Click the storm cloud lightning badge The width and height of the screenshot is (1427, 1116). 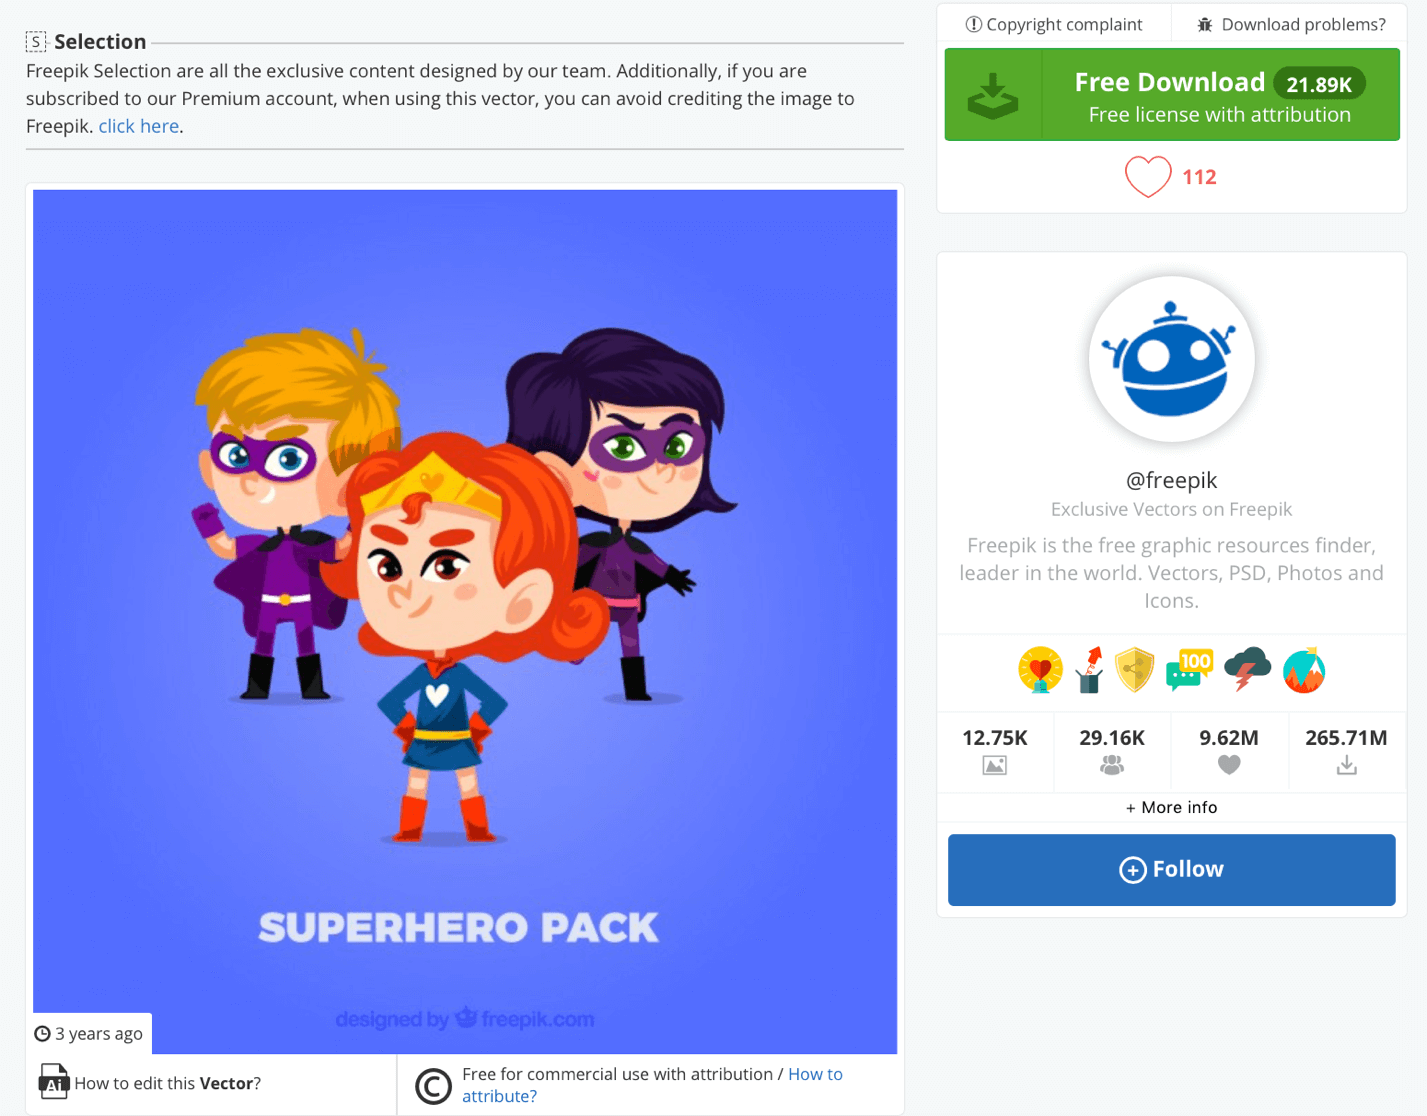pos(1246,668)
